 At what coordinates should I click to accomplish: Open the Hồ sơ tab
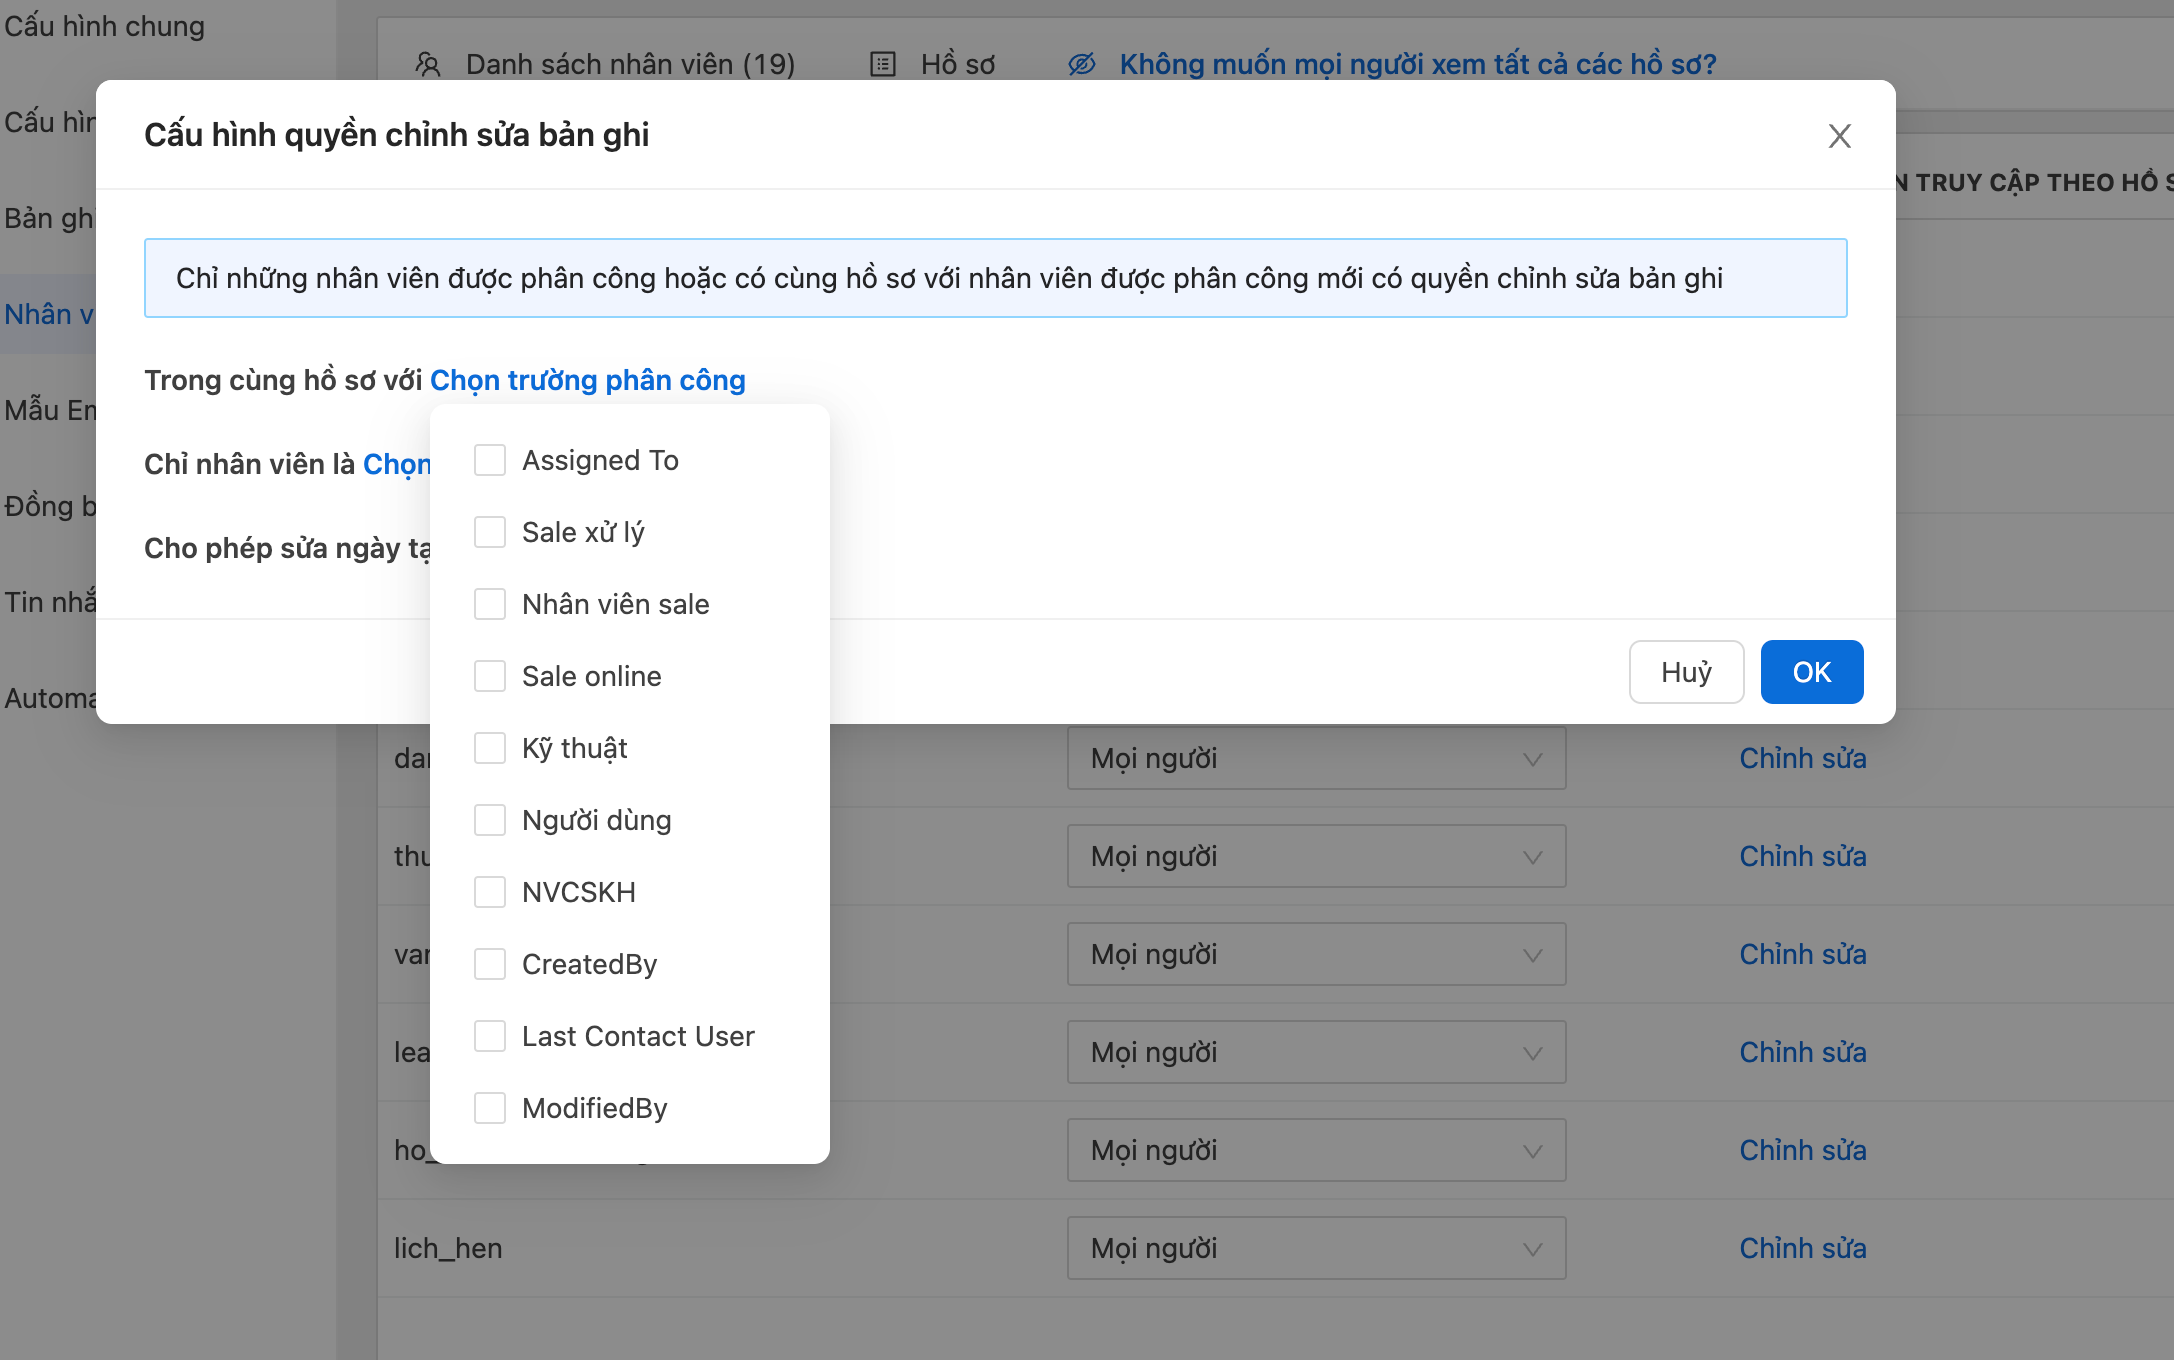(x=957, y=65)
